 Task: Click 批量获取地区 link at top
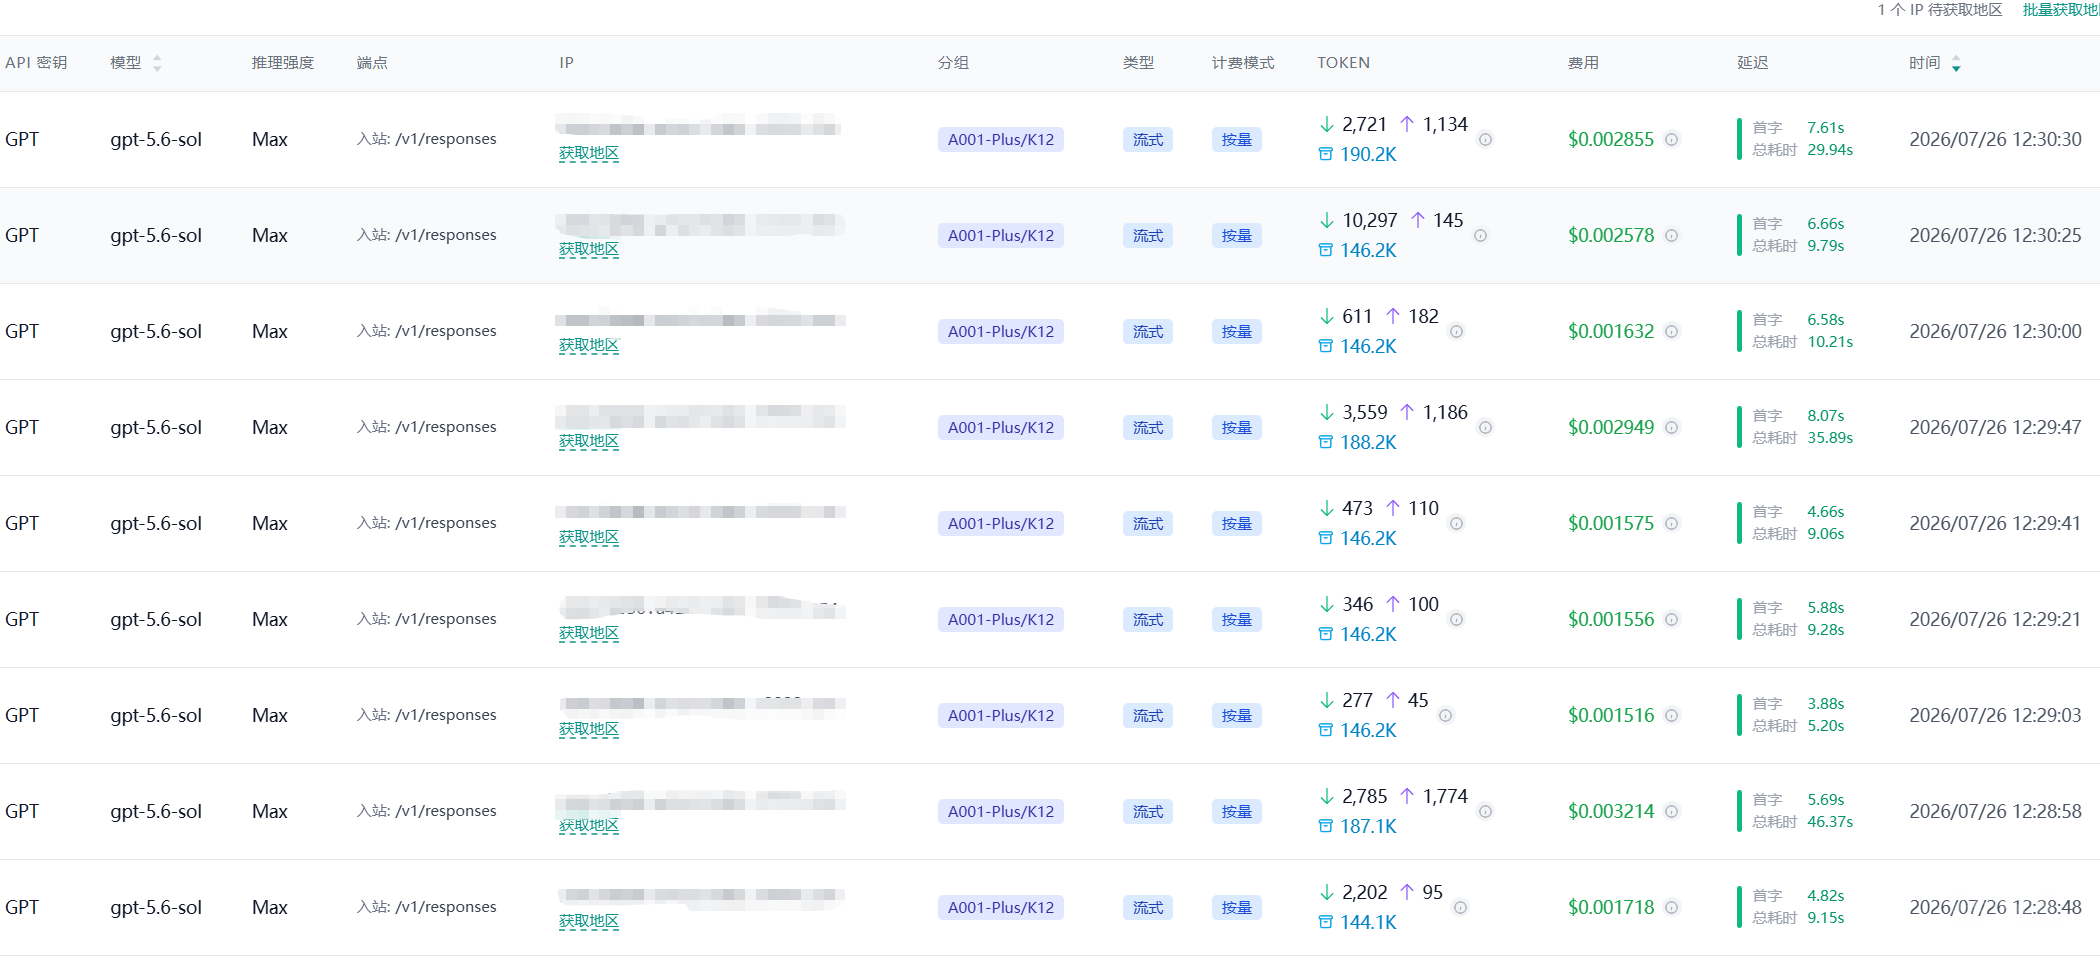[2060, 10]
